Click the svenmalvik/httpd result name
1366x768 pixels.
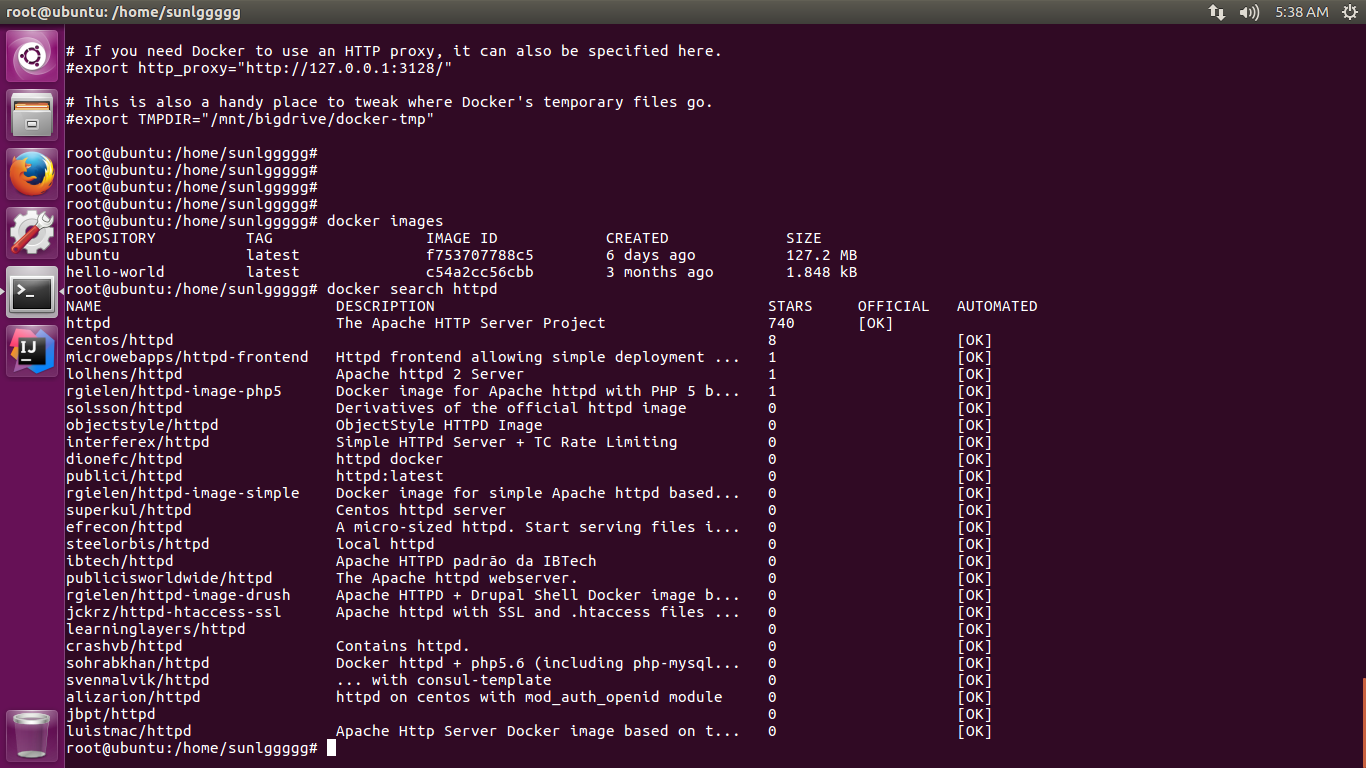tap(138, 680)
